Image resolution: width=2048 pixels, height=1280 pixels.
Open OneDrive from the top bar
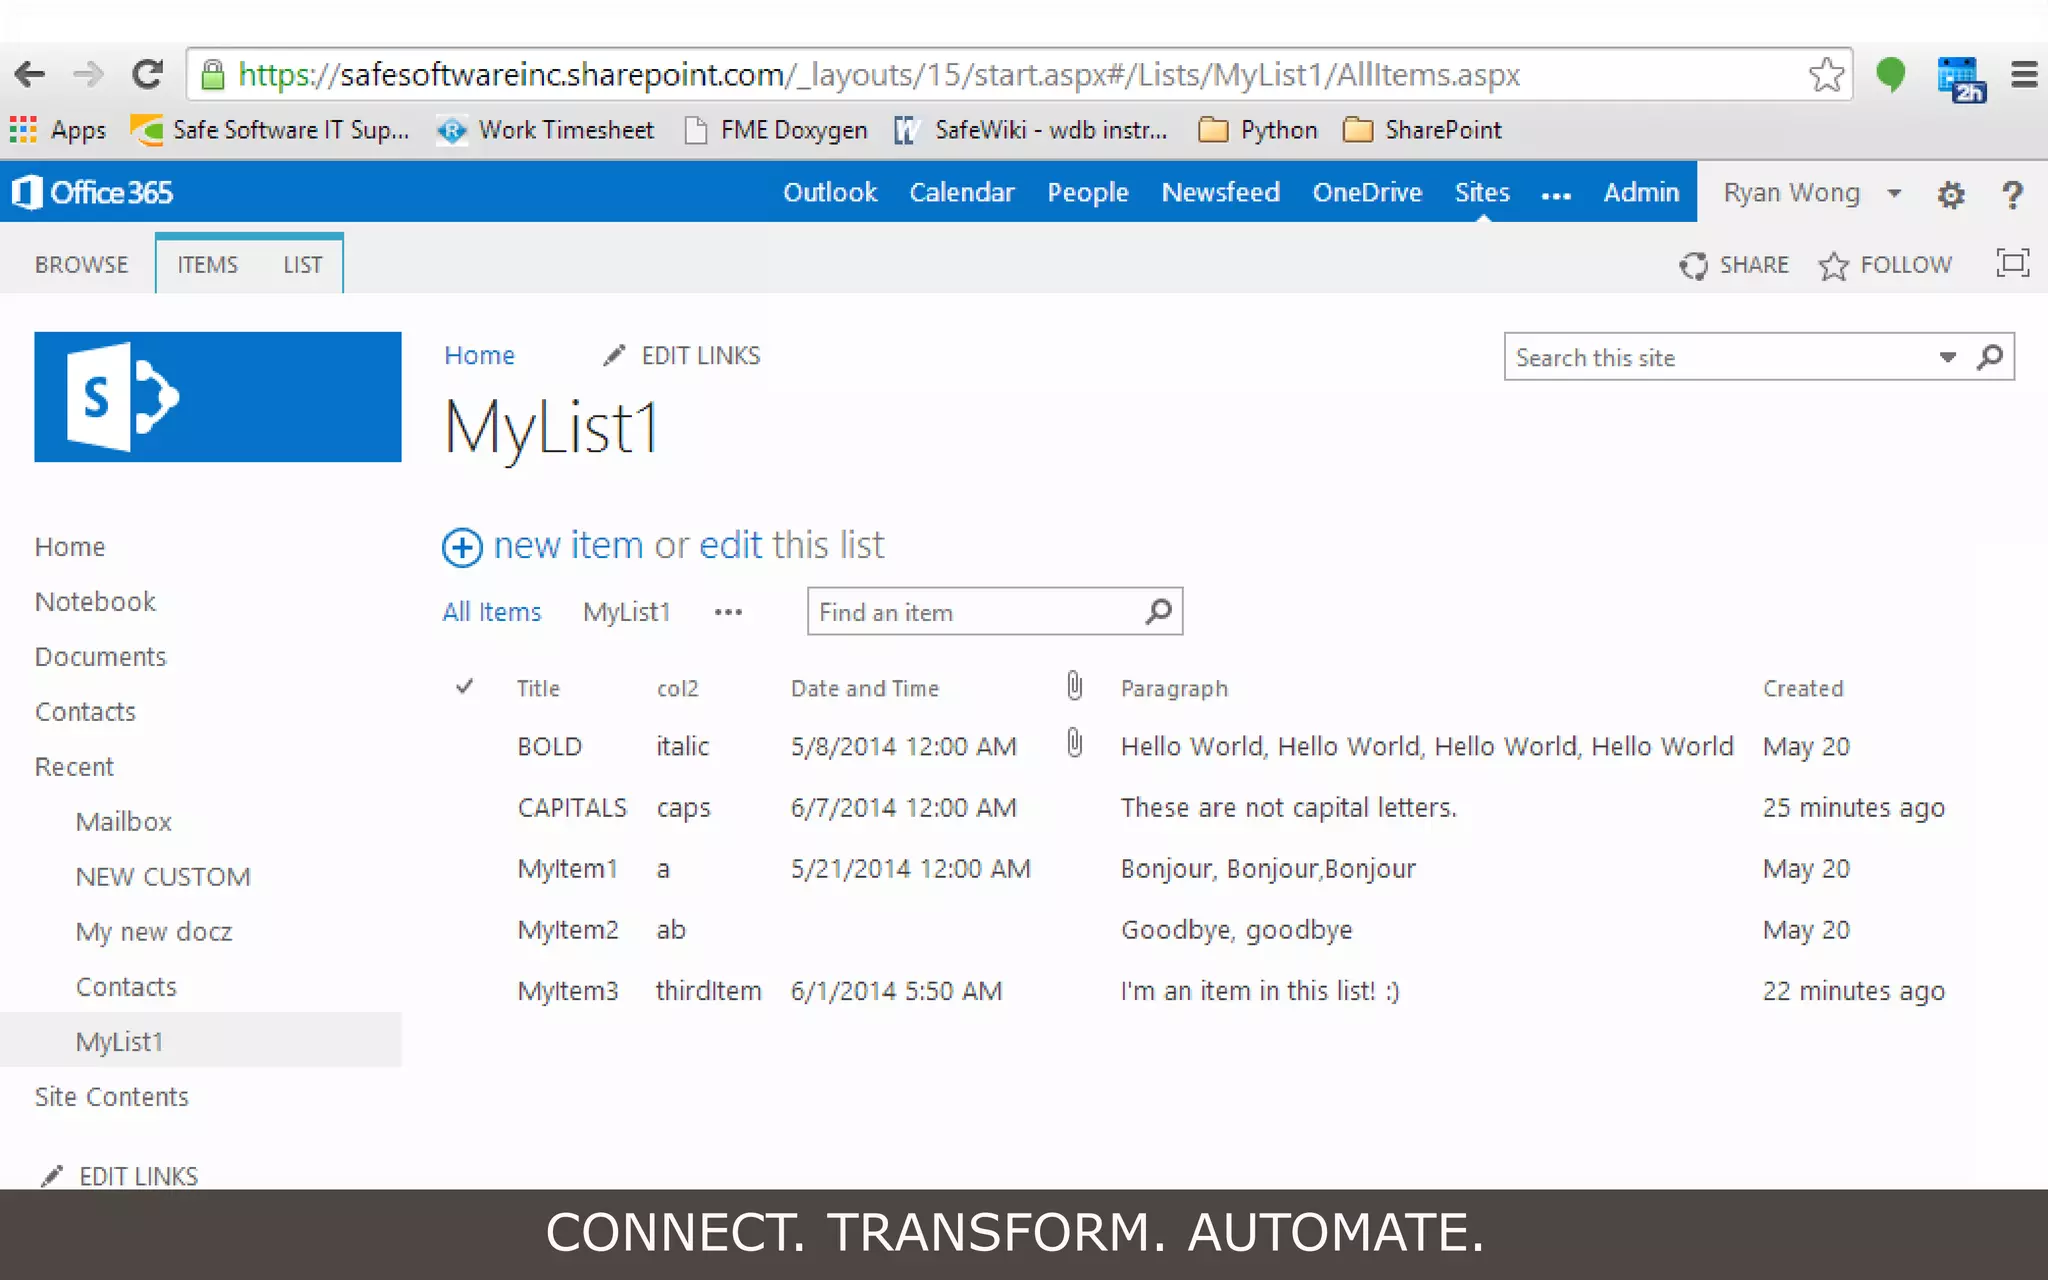(x=1367, y=192)
